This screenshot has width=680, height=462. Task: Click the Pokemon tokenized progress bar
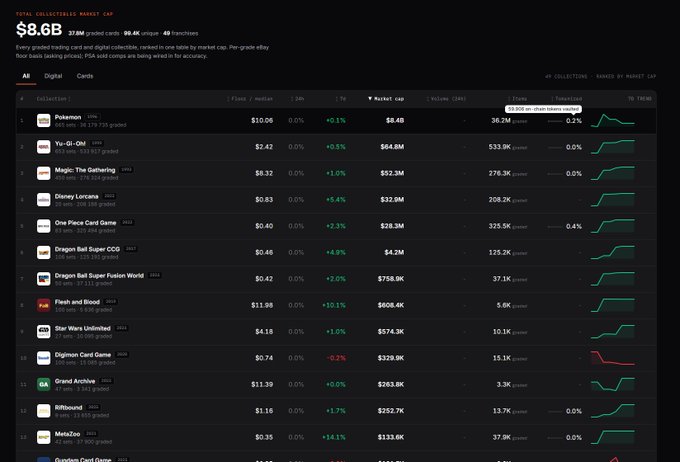[x=555, y=121]
